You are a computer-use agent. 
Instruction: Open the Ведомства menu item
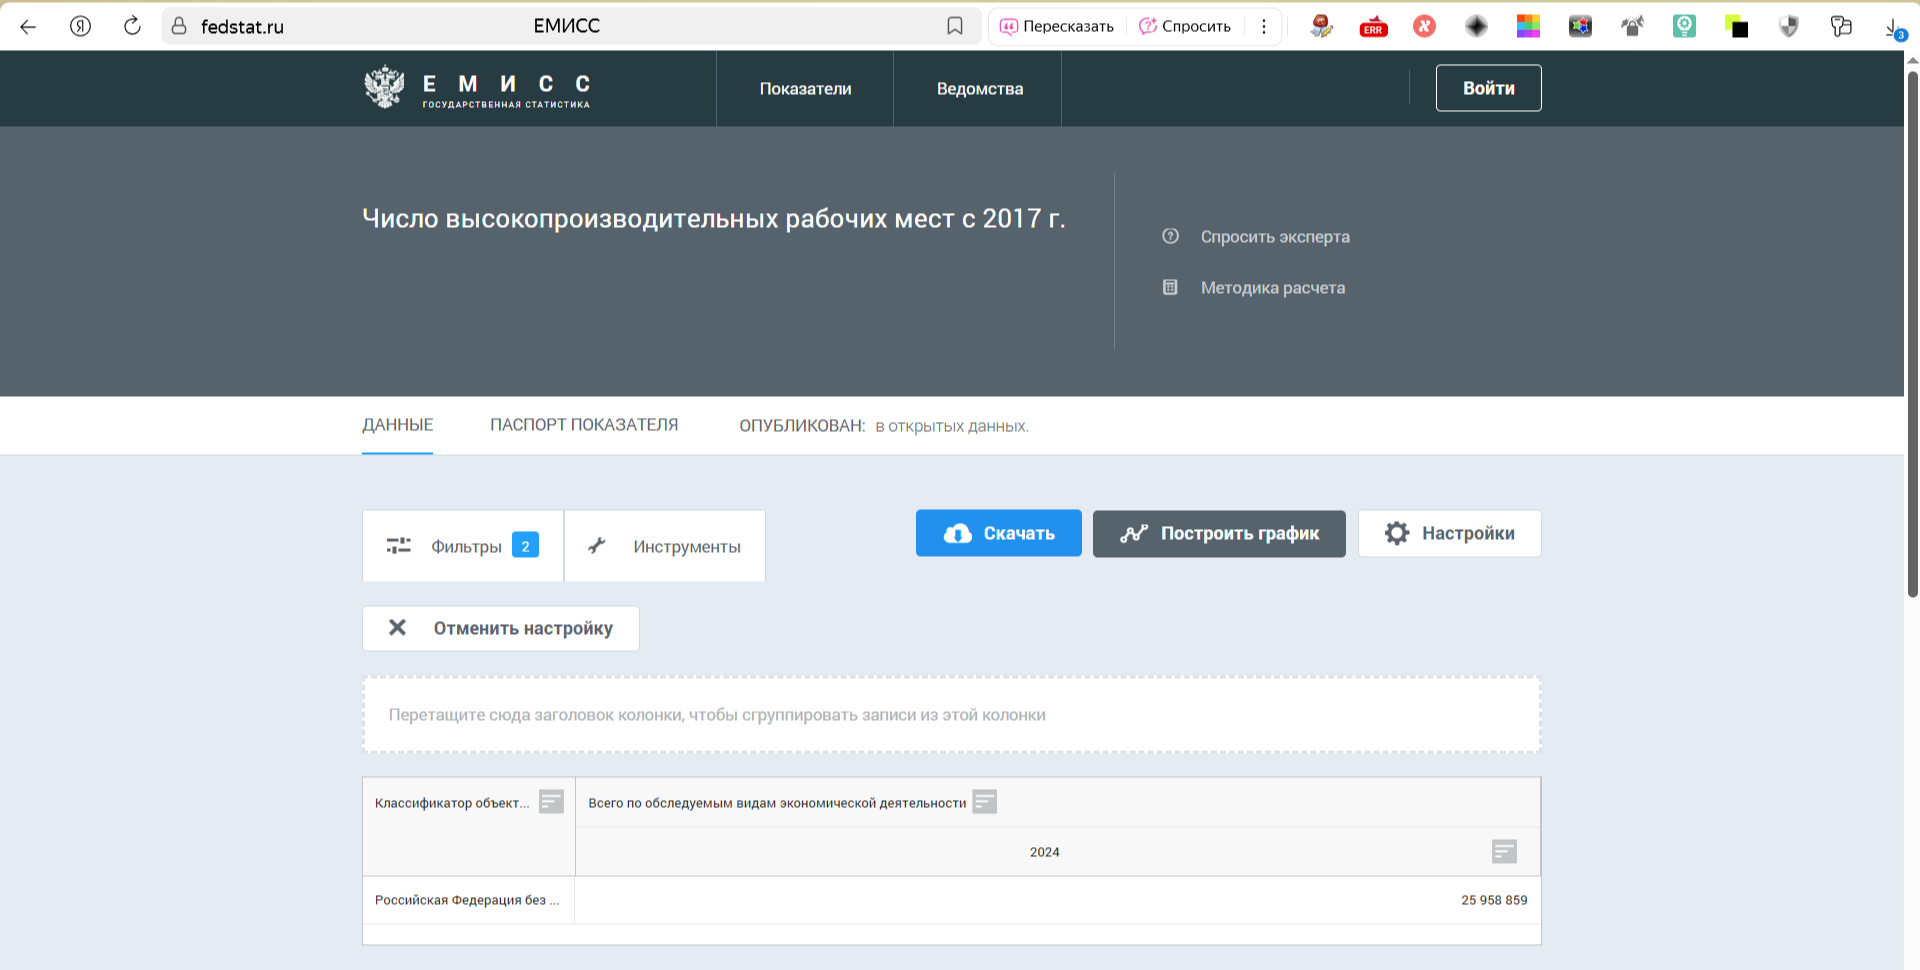979,89
